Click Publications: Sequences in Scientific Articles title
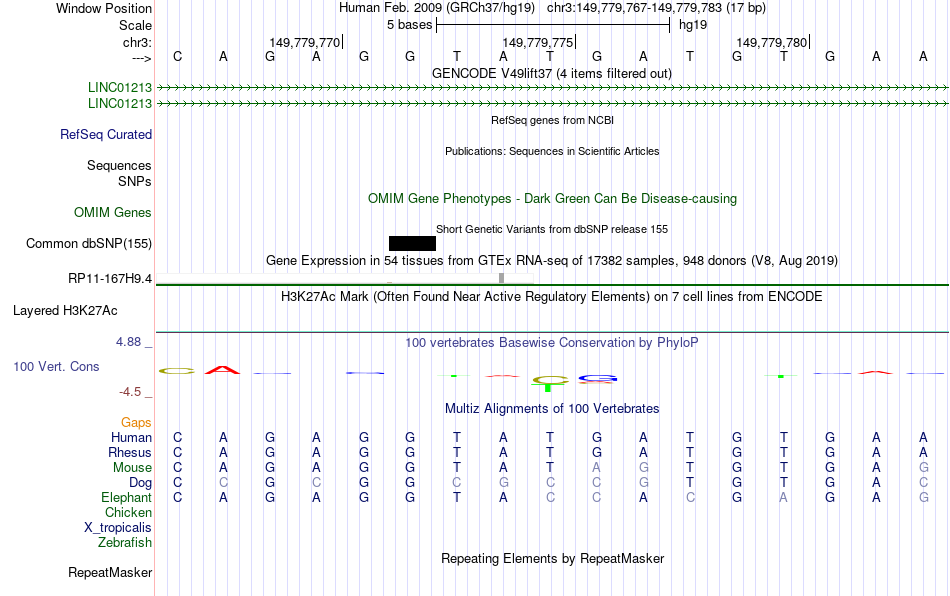This screenshot has height=596, width=950. click(552, 151)
